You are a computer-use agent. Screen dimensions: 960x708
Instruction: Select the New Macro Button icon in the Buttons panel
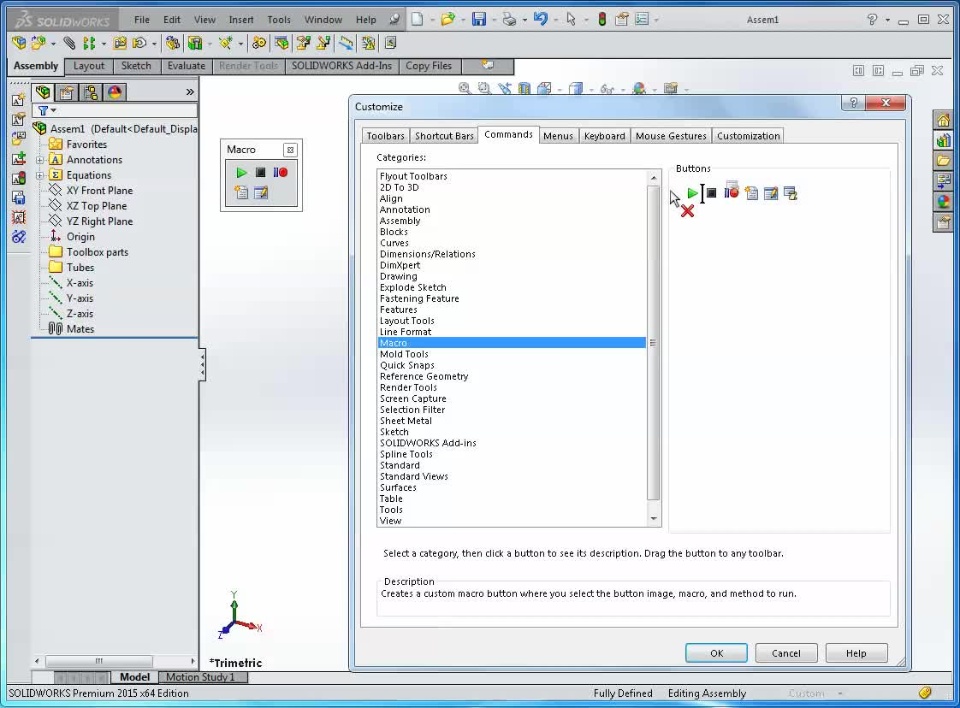pos(790,194)
